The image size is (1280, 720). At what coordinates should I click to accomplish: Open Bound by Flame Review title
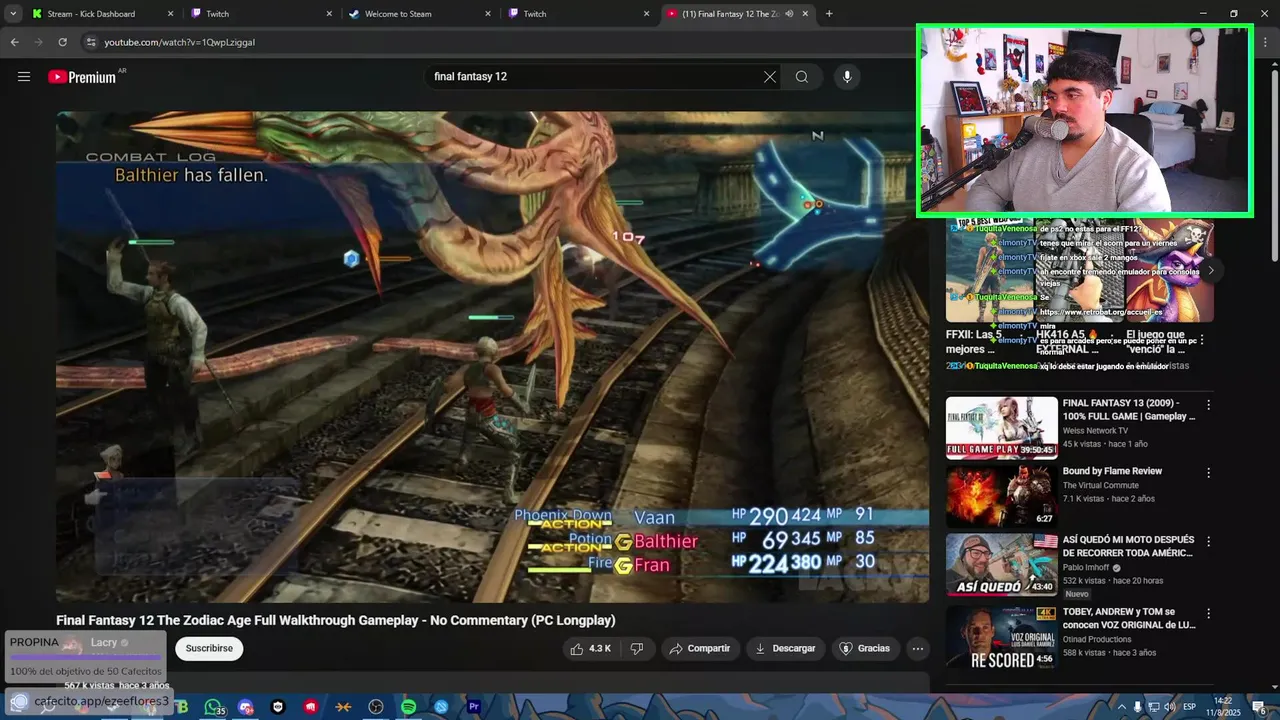click(1112, 471)
